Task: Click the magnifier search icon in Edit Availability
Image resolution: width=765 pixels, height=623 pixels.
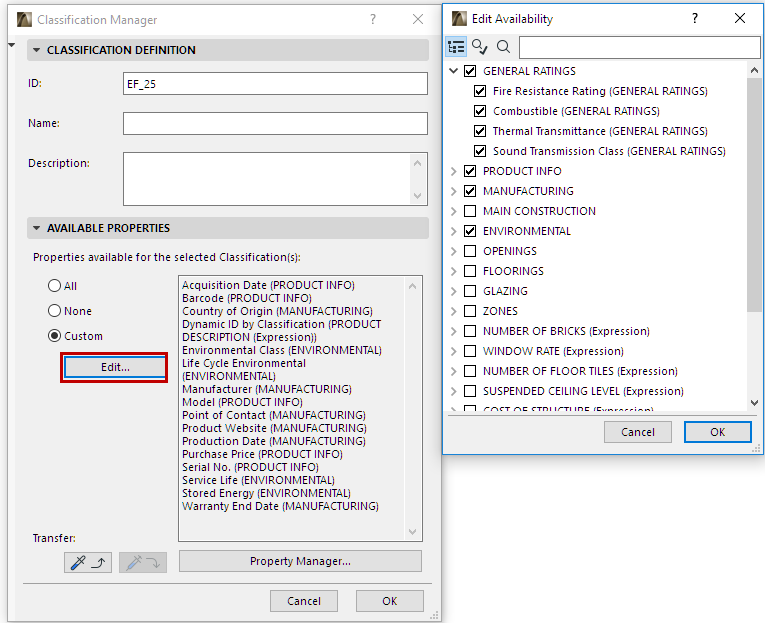Action: (x=503, y=47)
